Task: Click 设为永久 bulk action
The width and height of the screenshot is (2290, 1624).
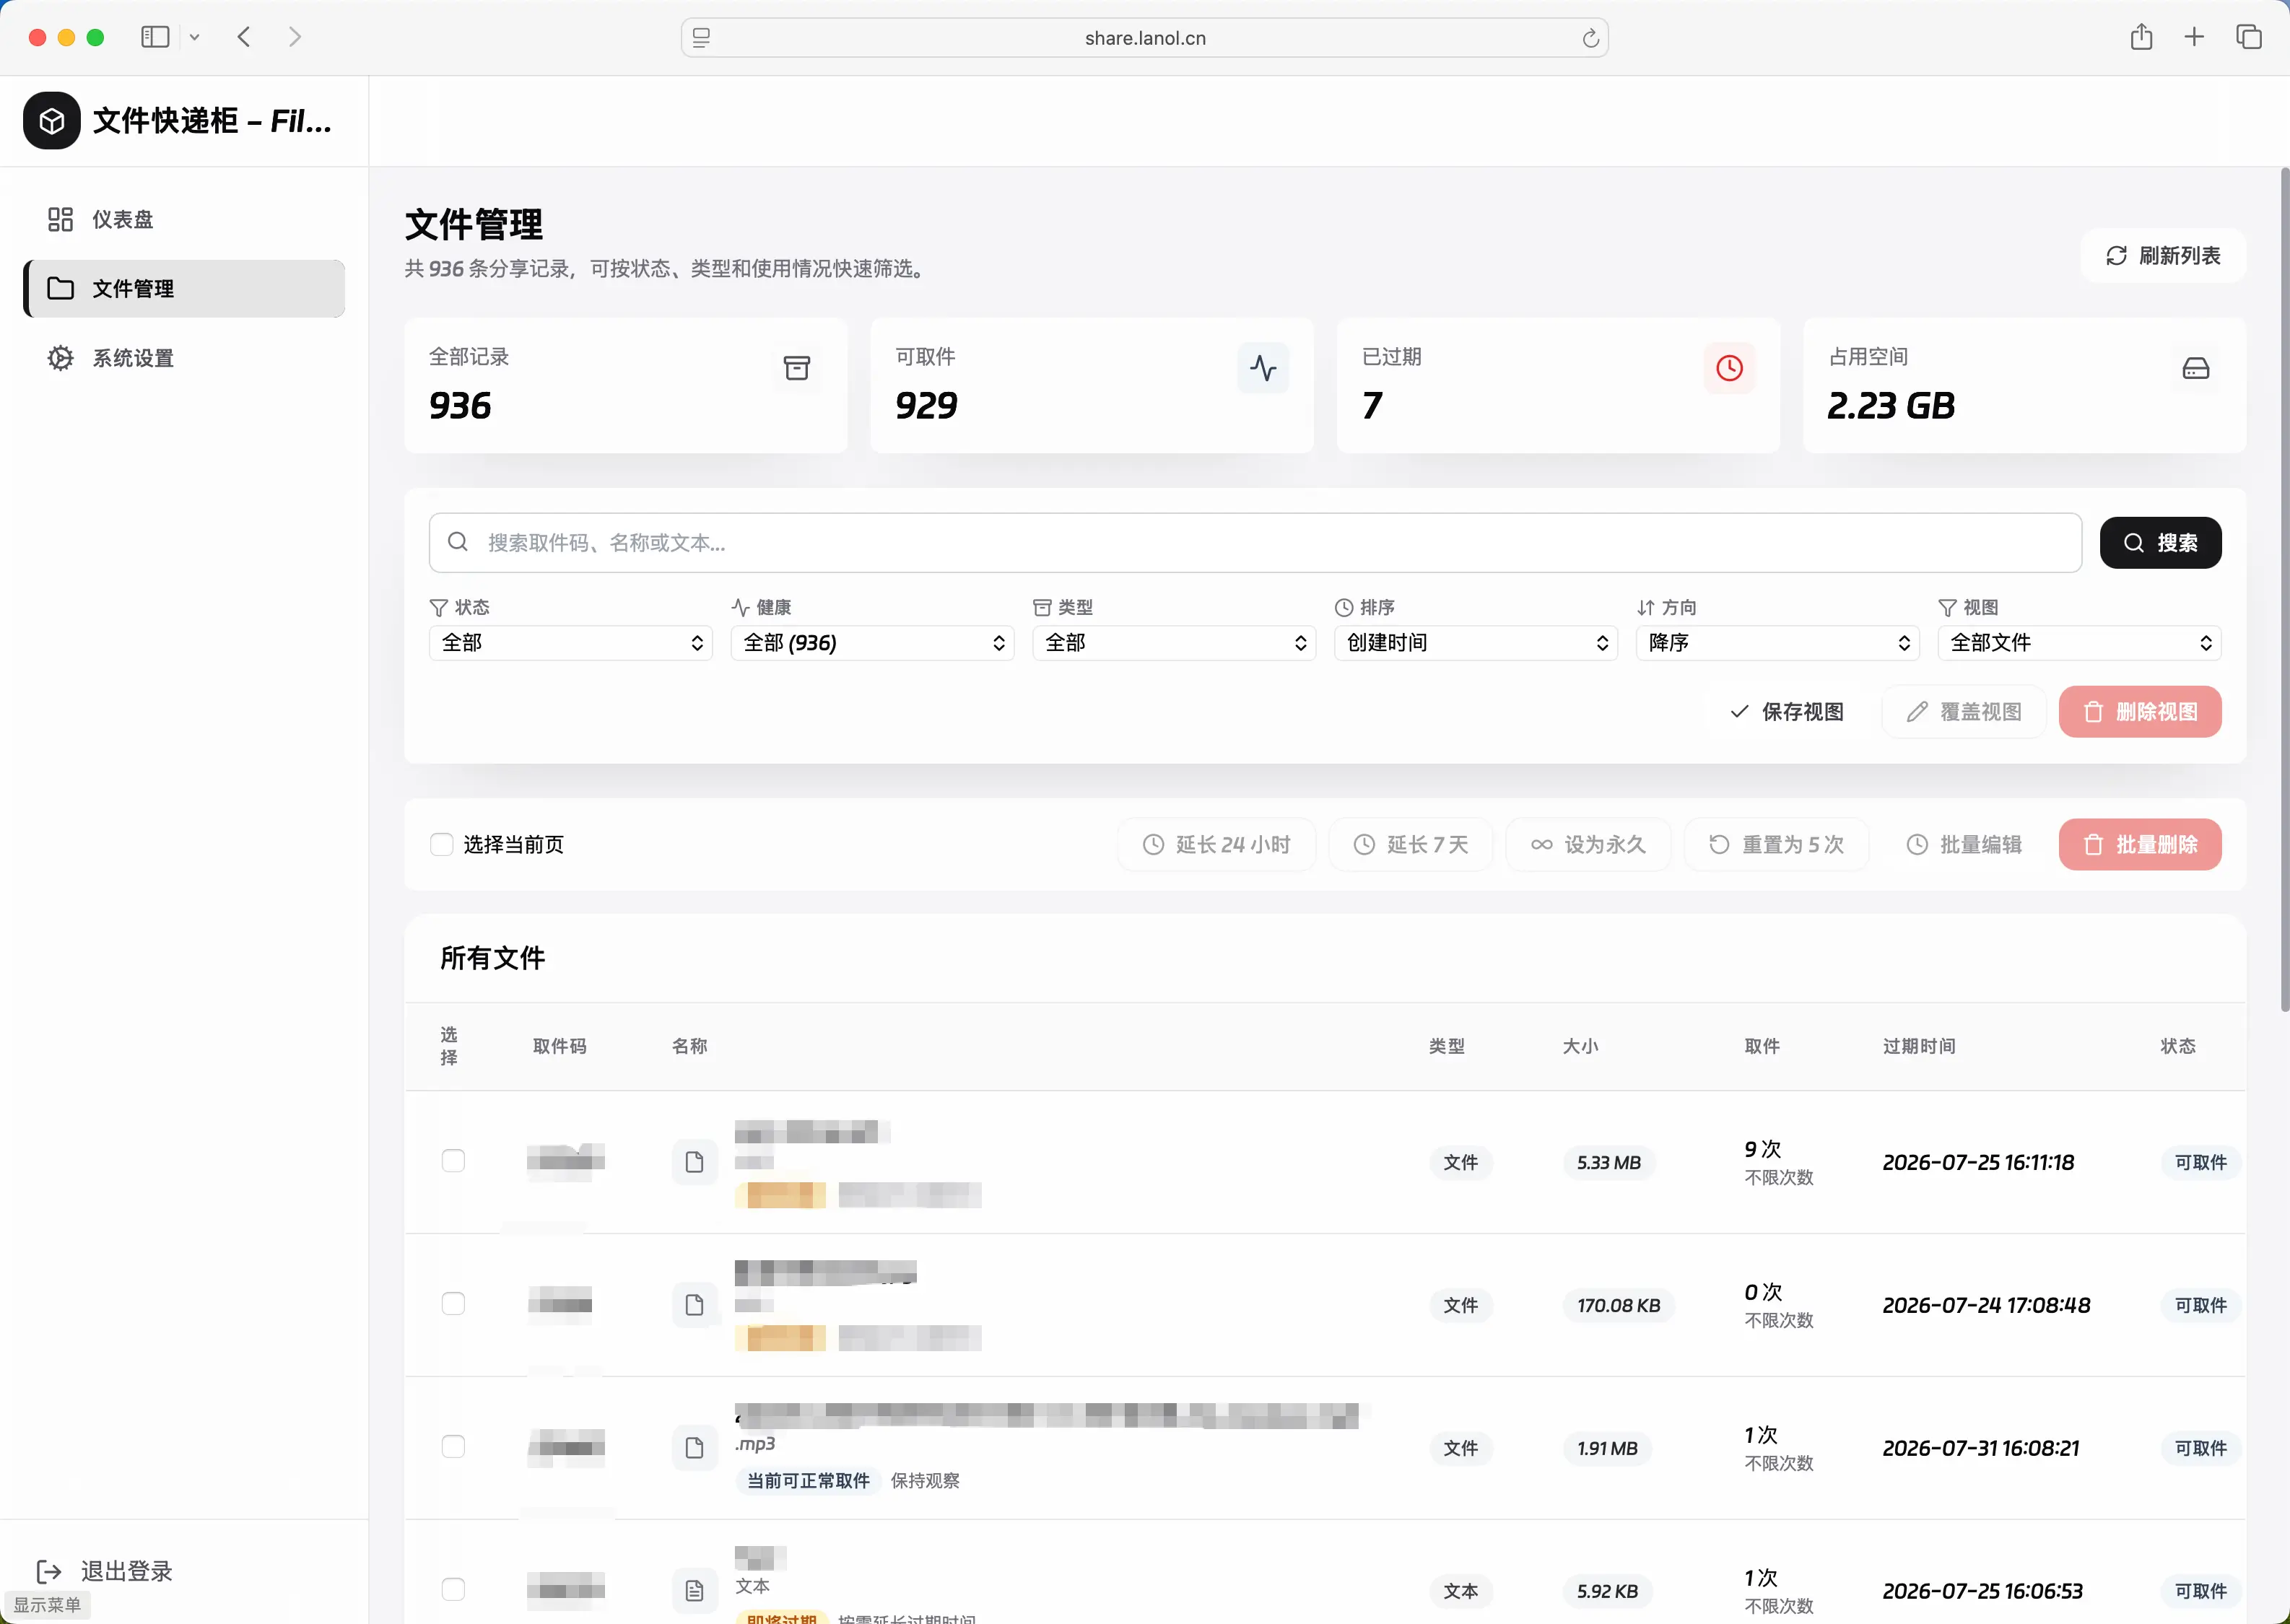Action: pyautogui.click(x=1588, y=845)
